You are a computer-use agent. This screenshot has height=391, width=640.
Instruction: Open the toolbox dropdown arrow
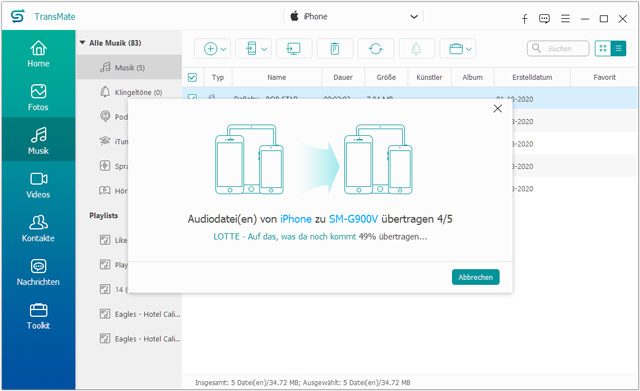tap(469, 49)
